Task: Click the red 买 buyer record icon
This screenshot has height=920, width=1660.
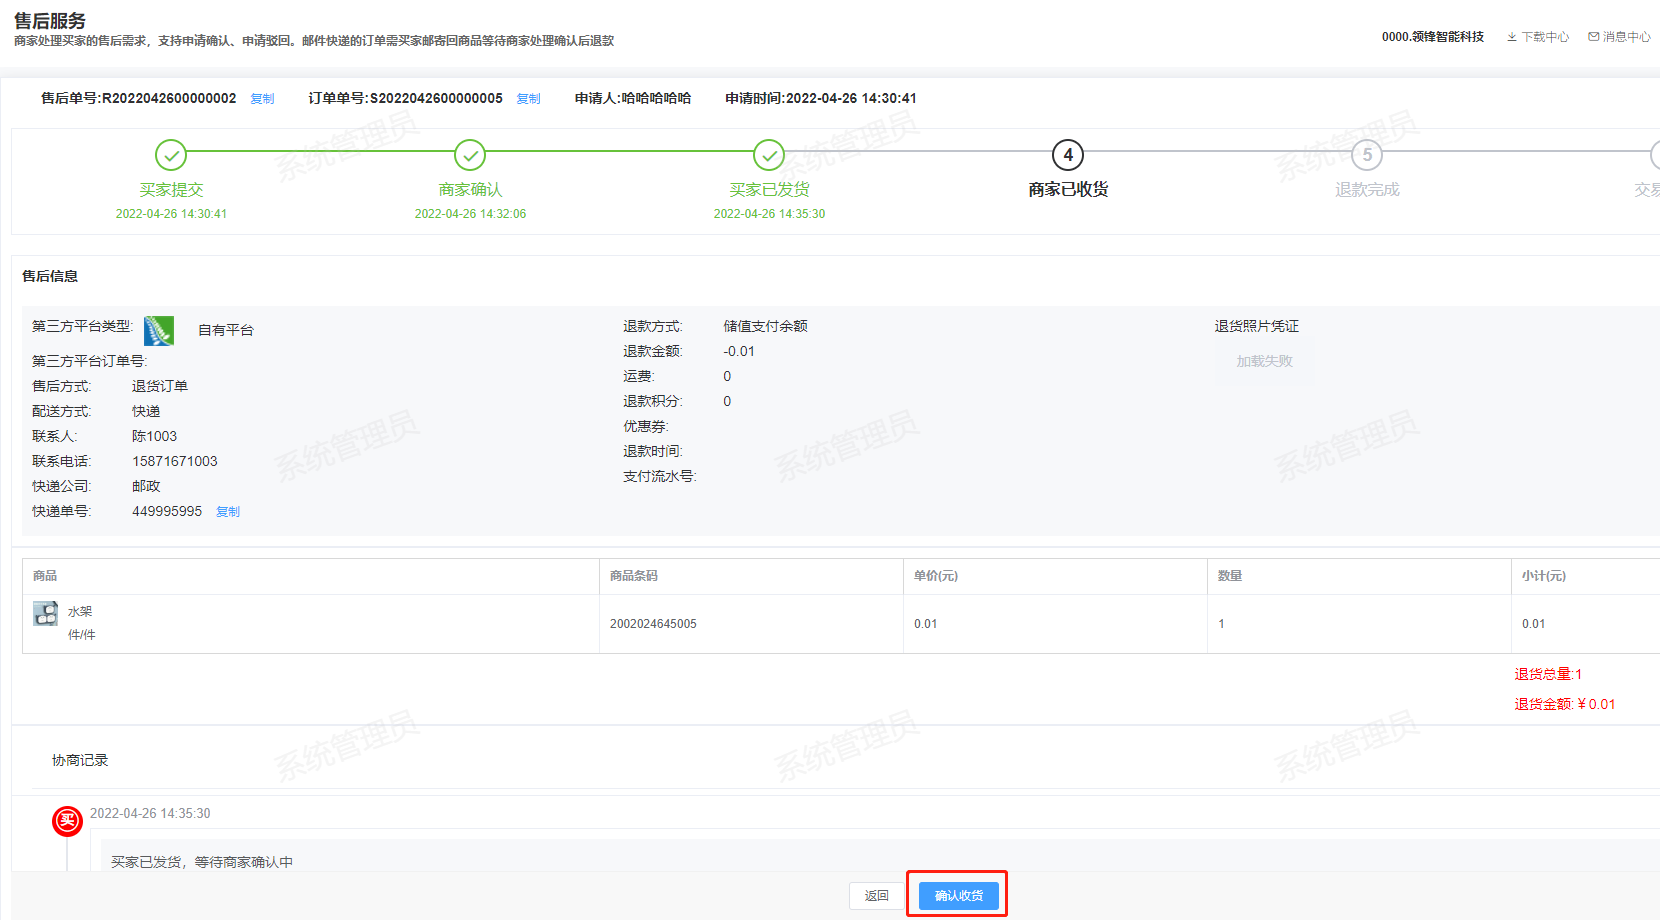Action: click(x=67, y=821)
